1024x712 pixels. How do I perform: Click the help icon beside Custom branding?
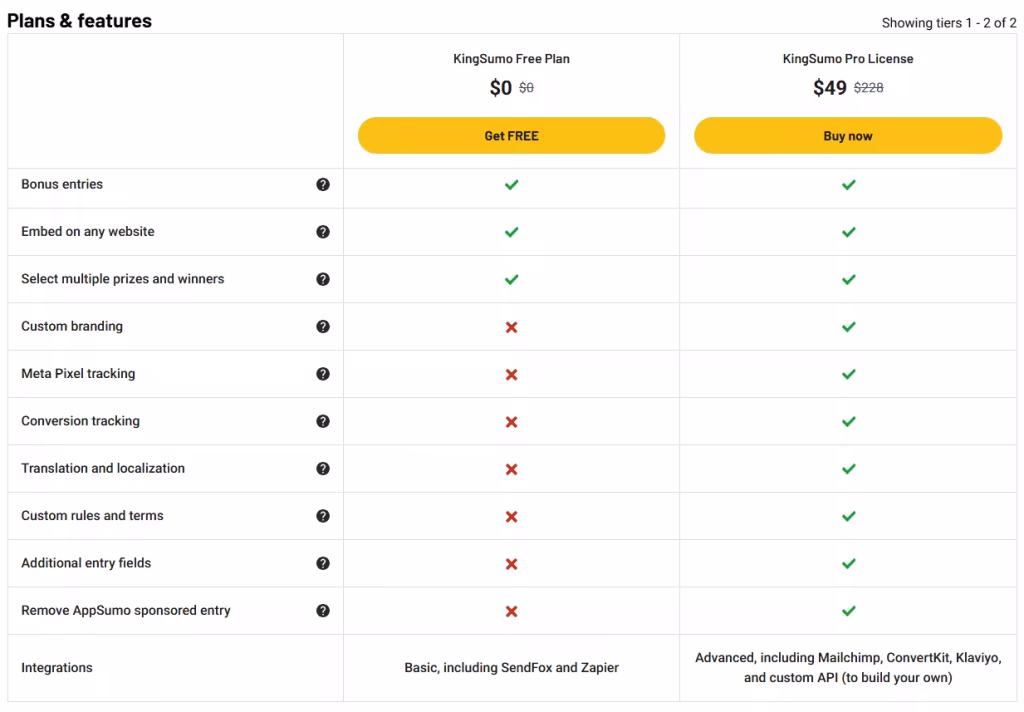point(323,326)
